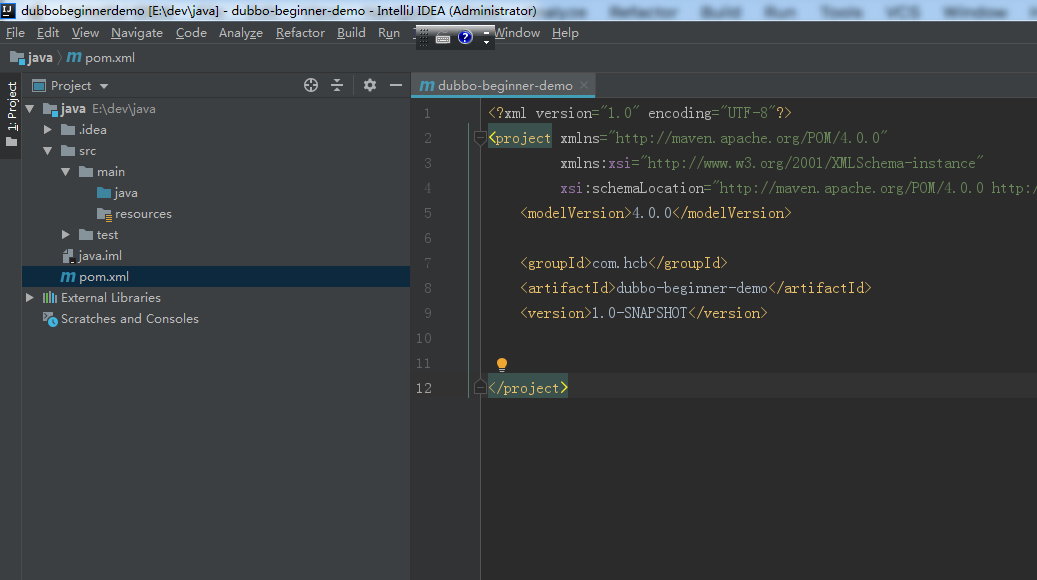
Task: Open the Run menu
Action: coord(389,32)
